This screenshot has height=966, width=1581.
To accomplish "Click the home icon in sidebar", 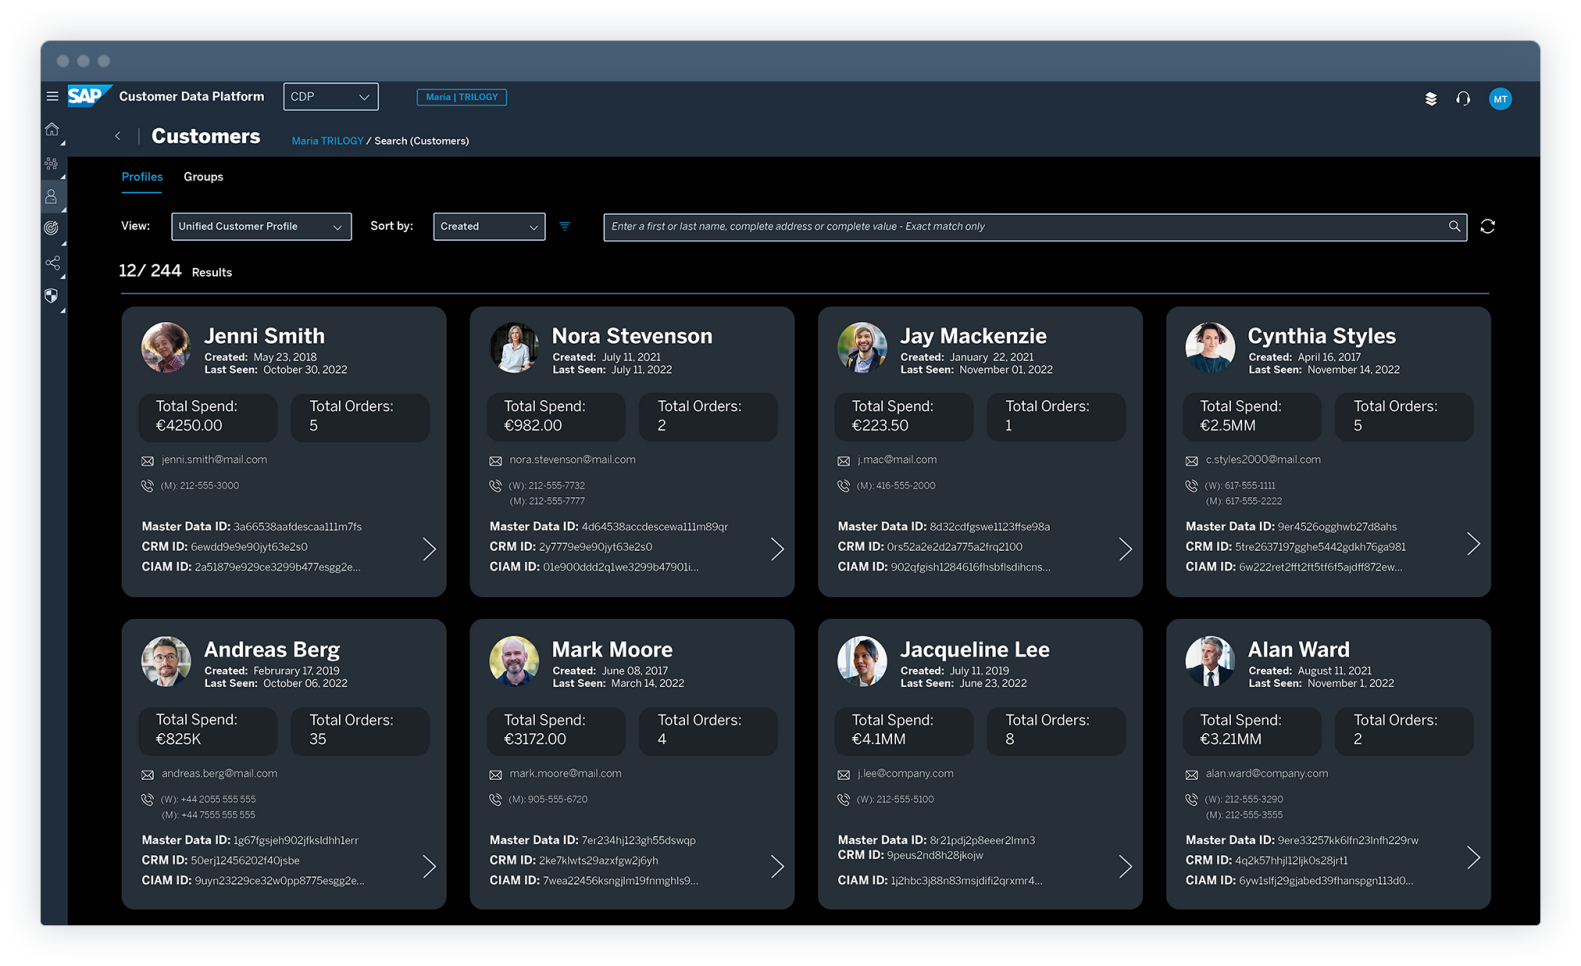I will 52,130.
